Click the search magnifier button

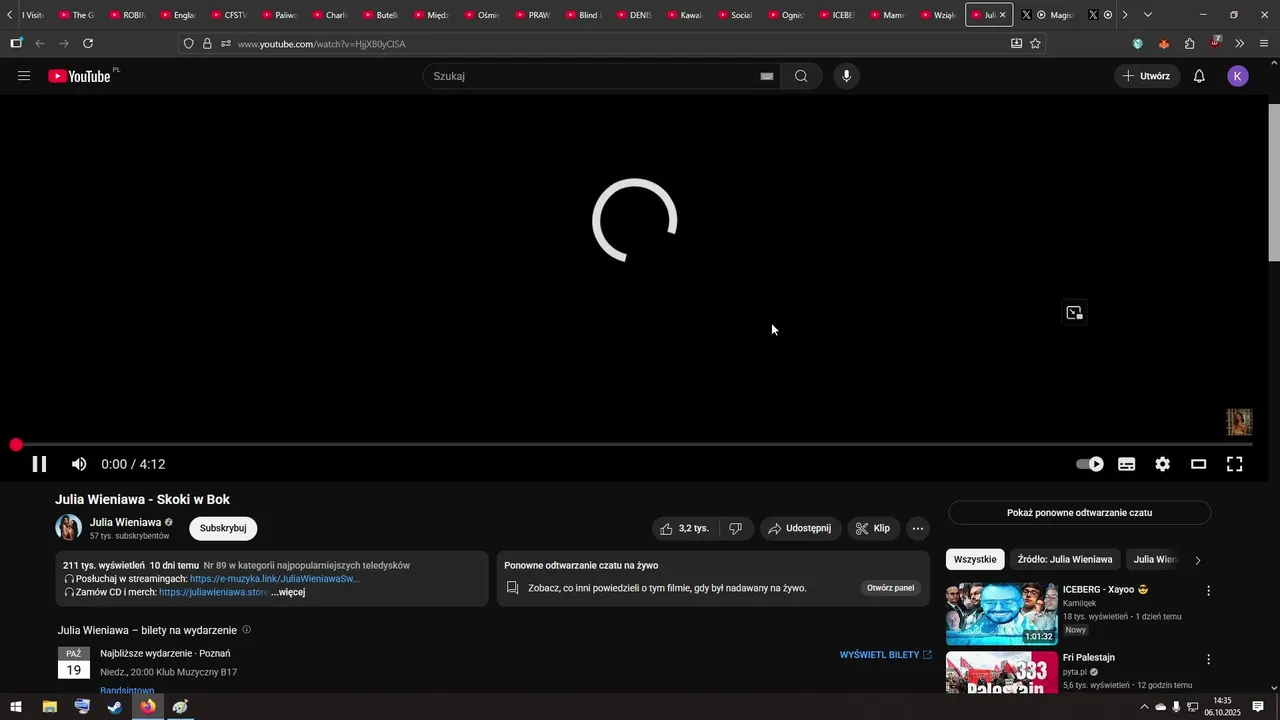801,76
